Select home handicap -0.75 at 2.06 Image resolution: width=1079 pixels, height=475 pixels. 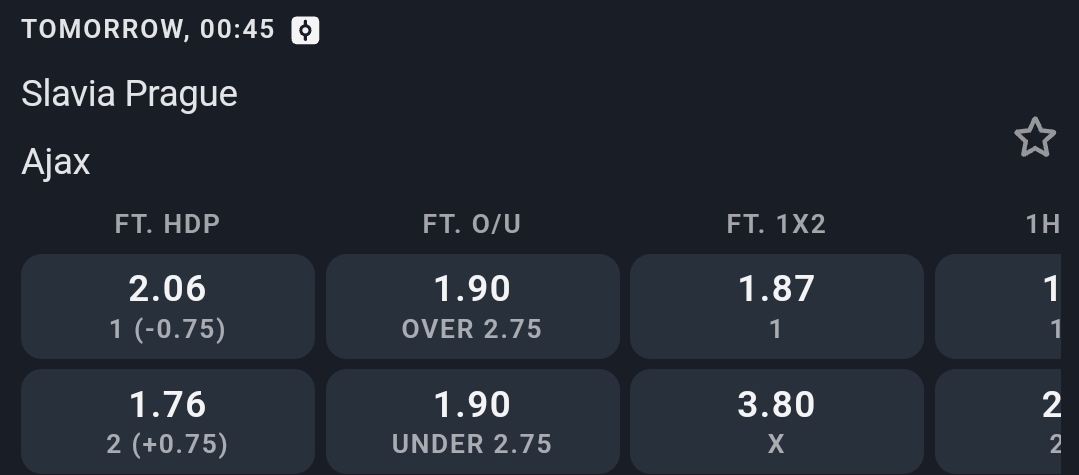click(168, 305)
